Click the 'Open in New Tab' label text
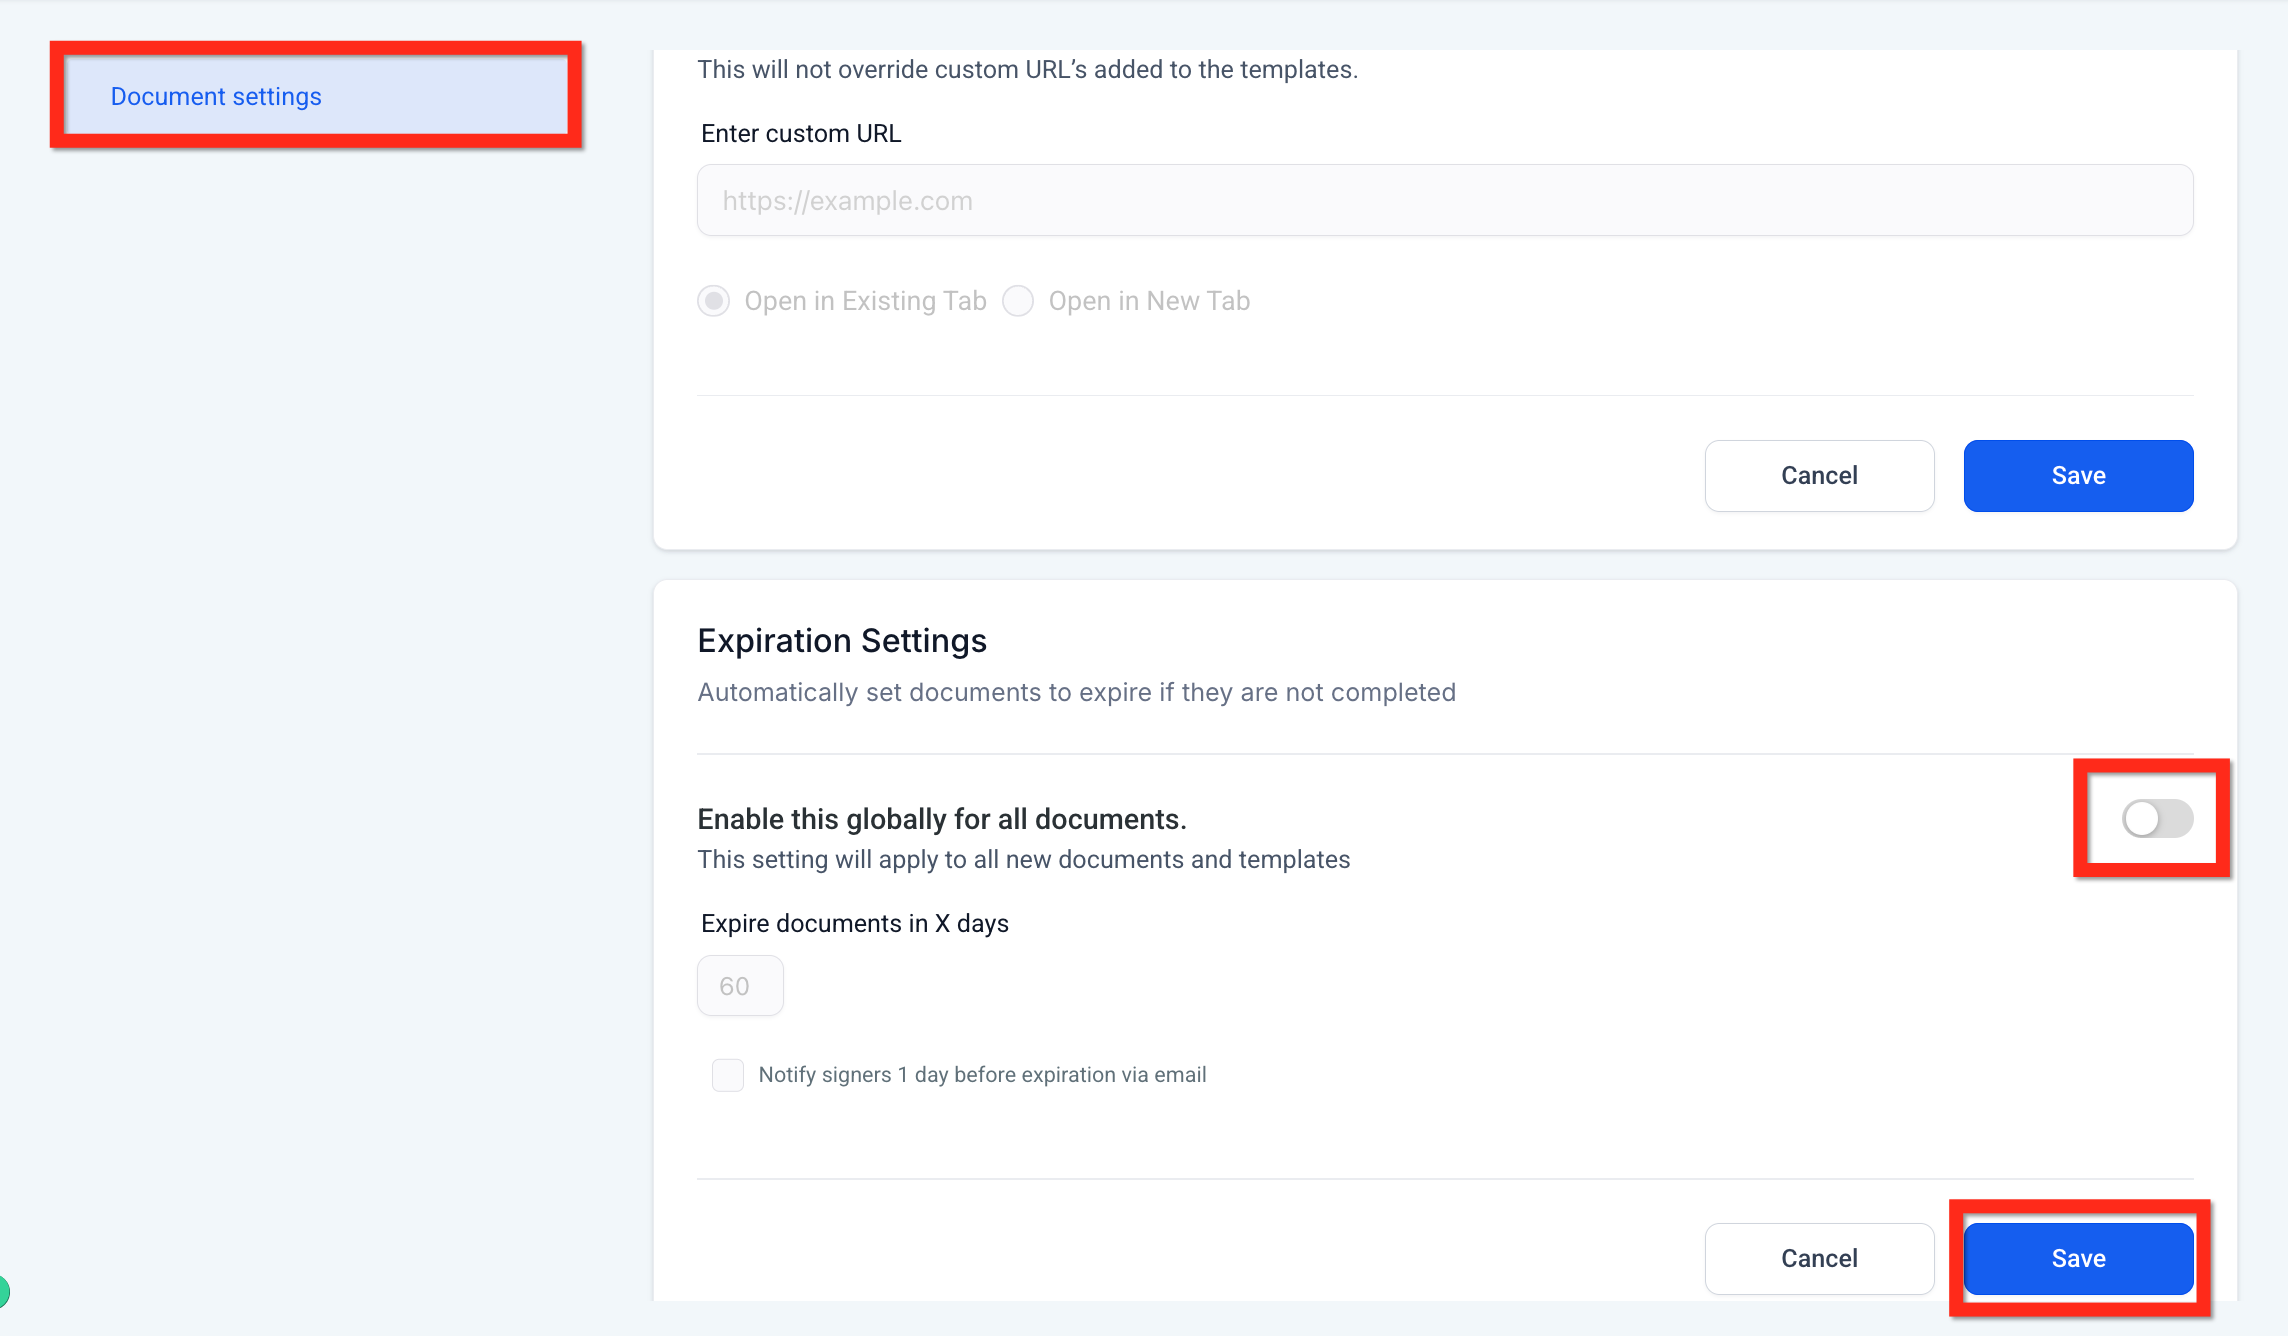The image size is (2288, 1336). (x=1149, y=301)
